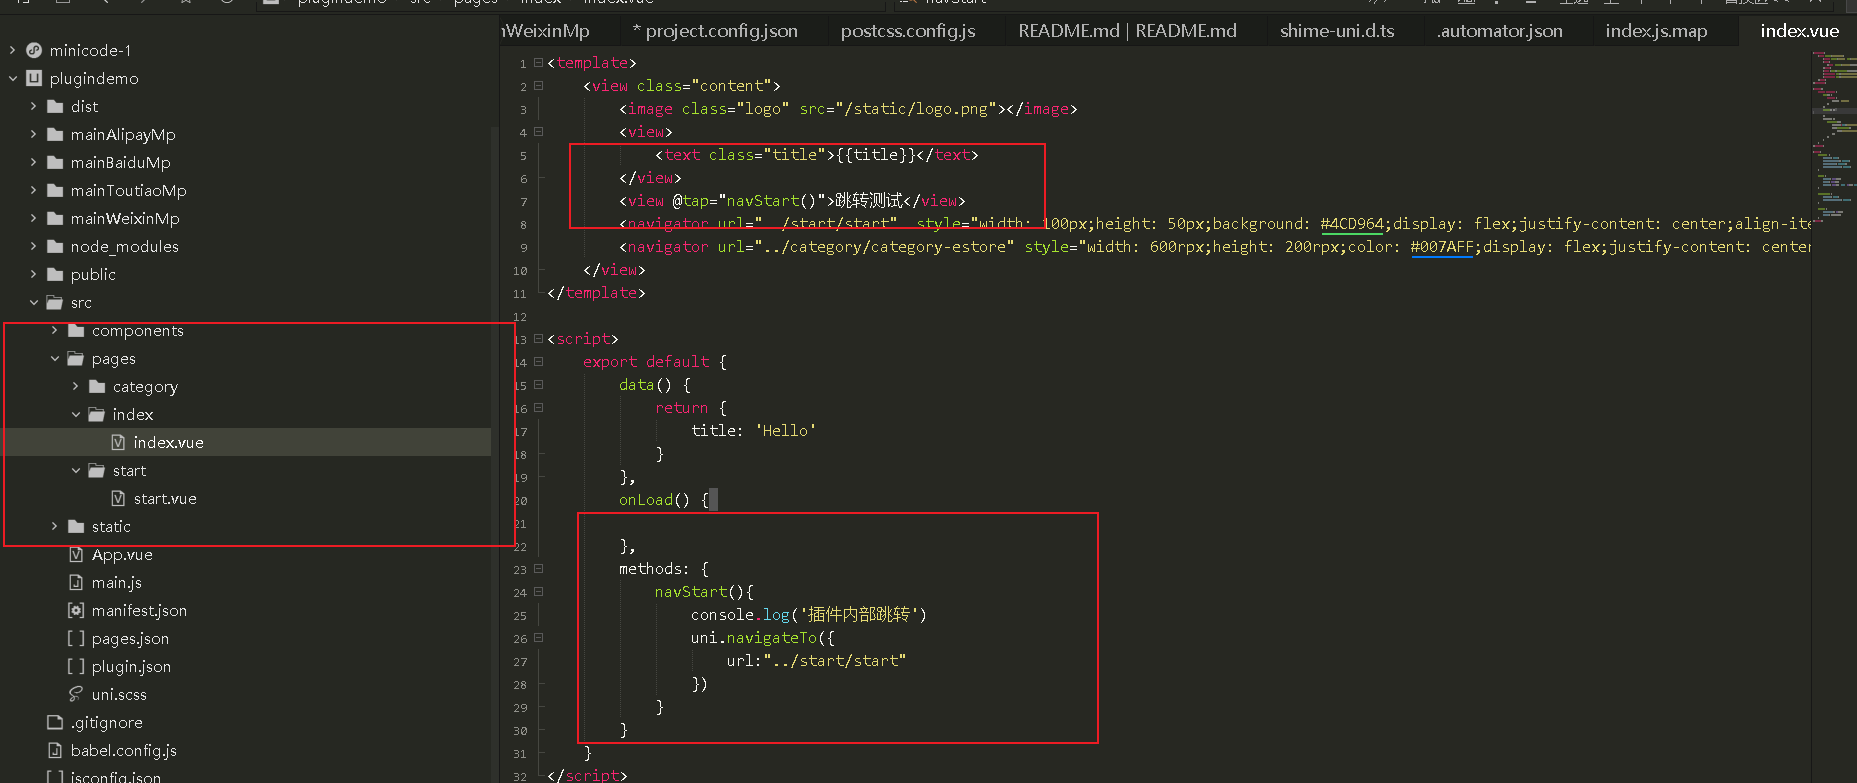The image size is (1857, 783).
Task: Click the url:"../start/start" line
Action: coord(816,661)
